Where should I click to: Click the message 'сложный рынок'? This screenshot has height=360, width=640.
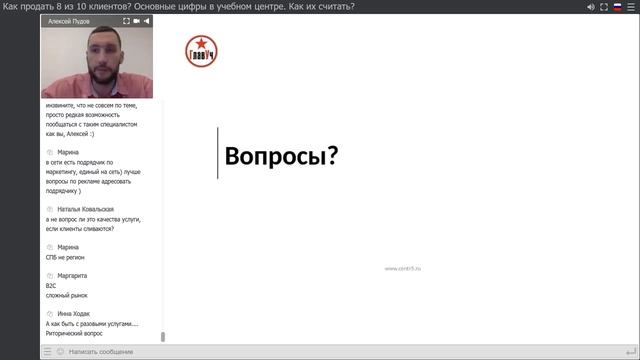pos(67,296)
